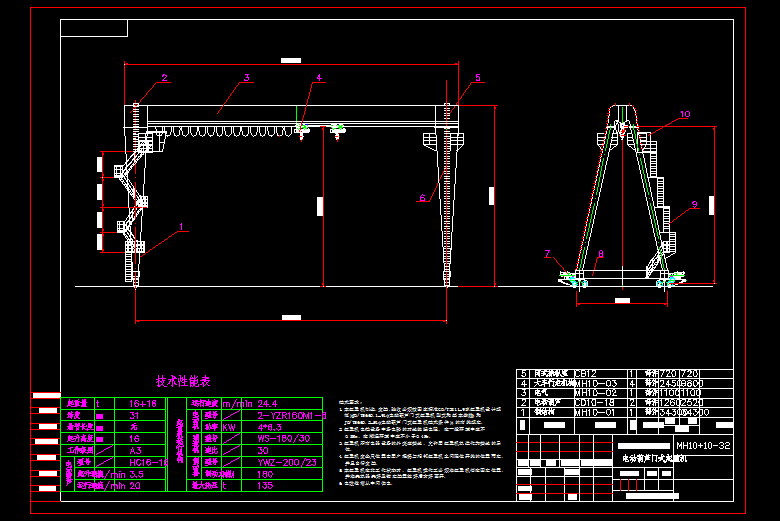
Task: Click the HC16-18 hoist model cell
Action: [148, 462]
